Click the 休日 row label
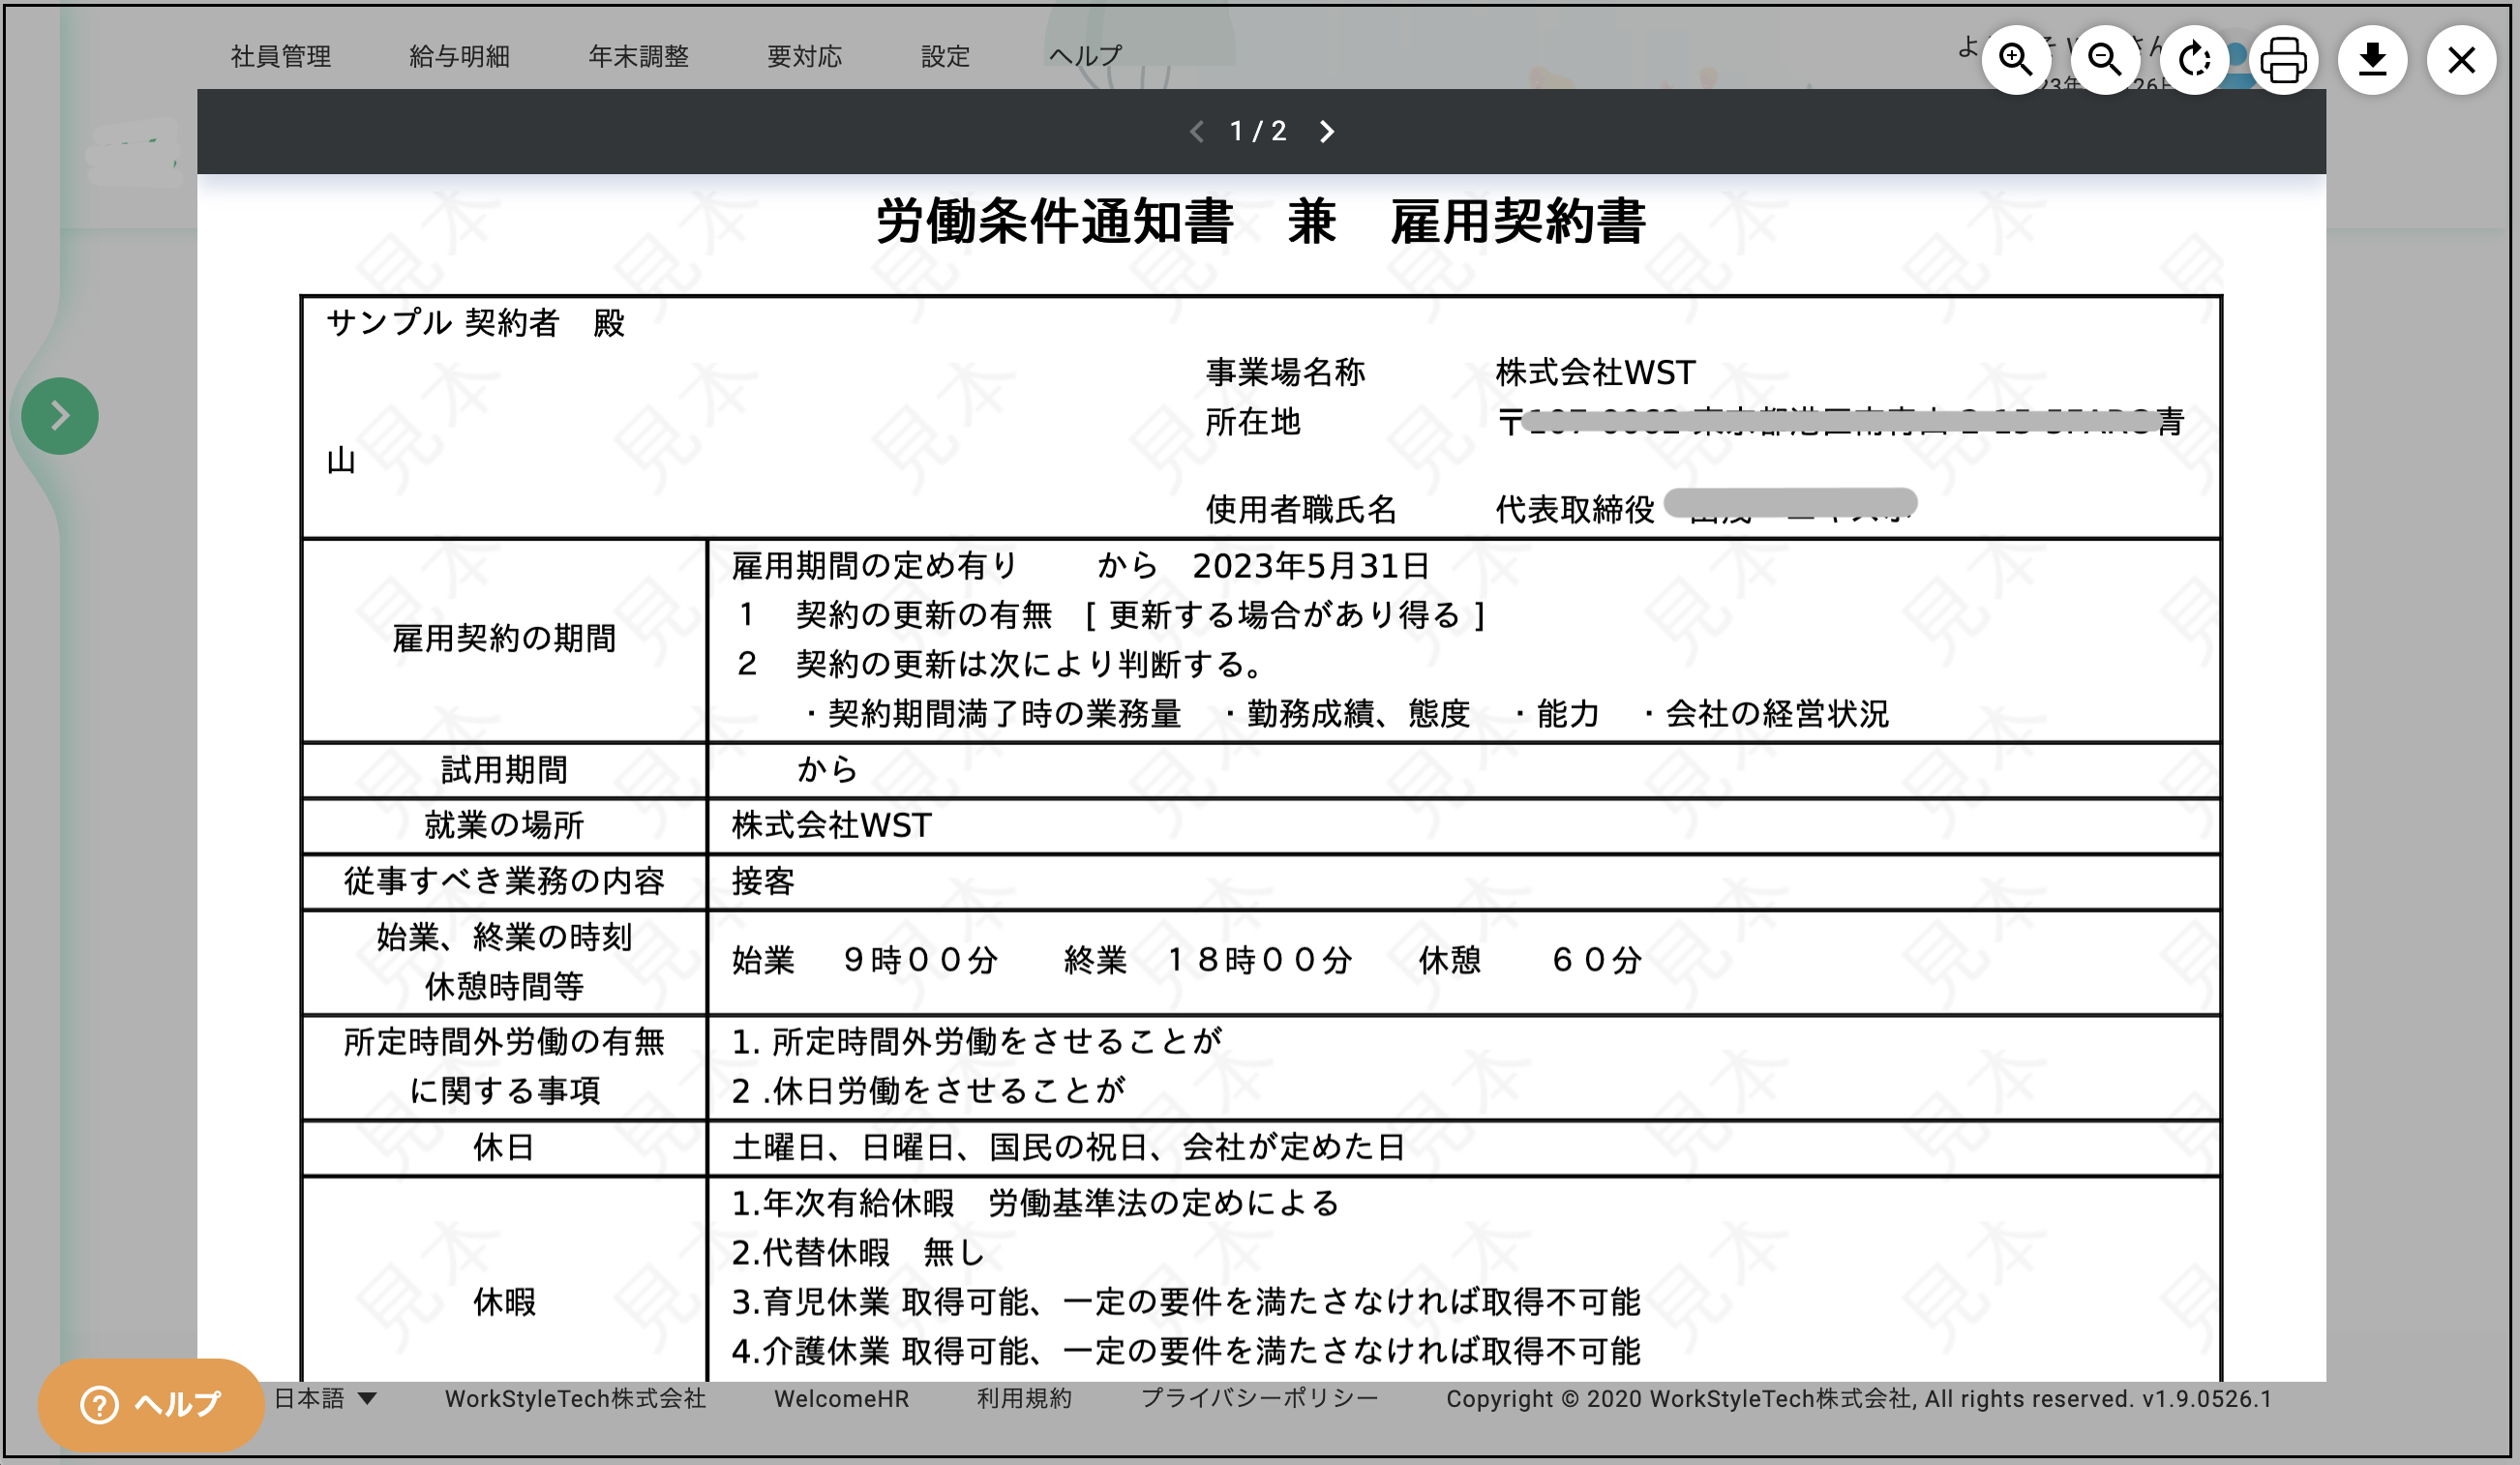Viewport: 2520px width, 1465px height. coord(504,1147)
